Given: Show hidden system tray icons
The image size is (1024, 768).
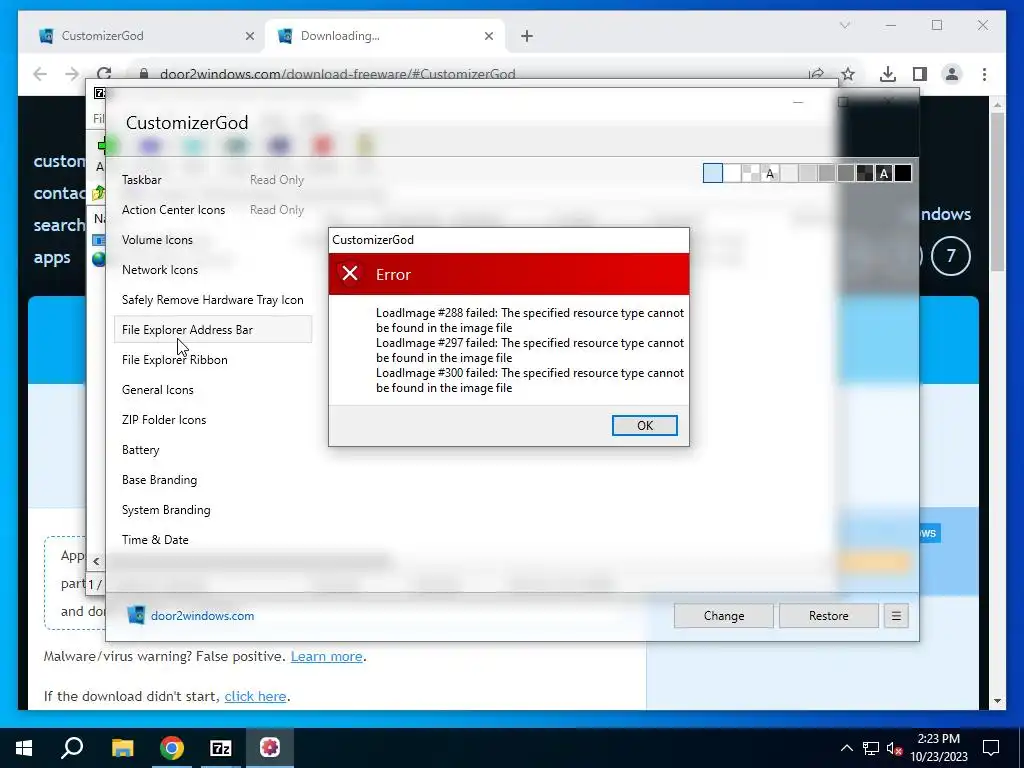Looking at the screenshot, I should [x=846, y=748].
